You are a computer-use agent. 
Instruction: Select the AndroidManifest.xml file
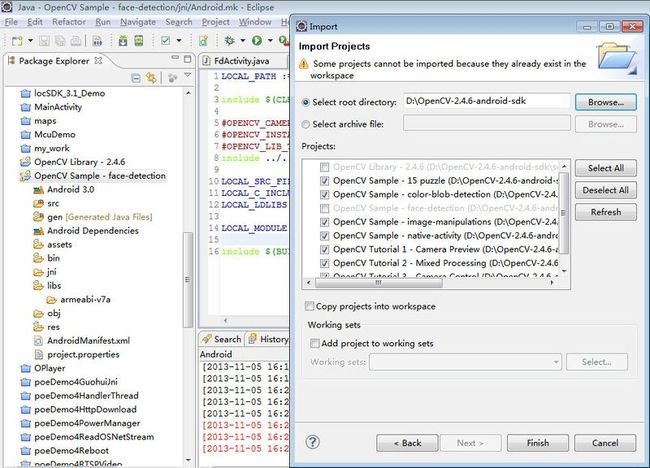point(88,341)
